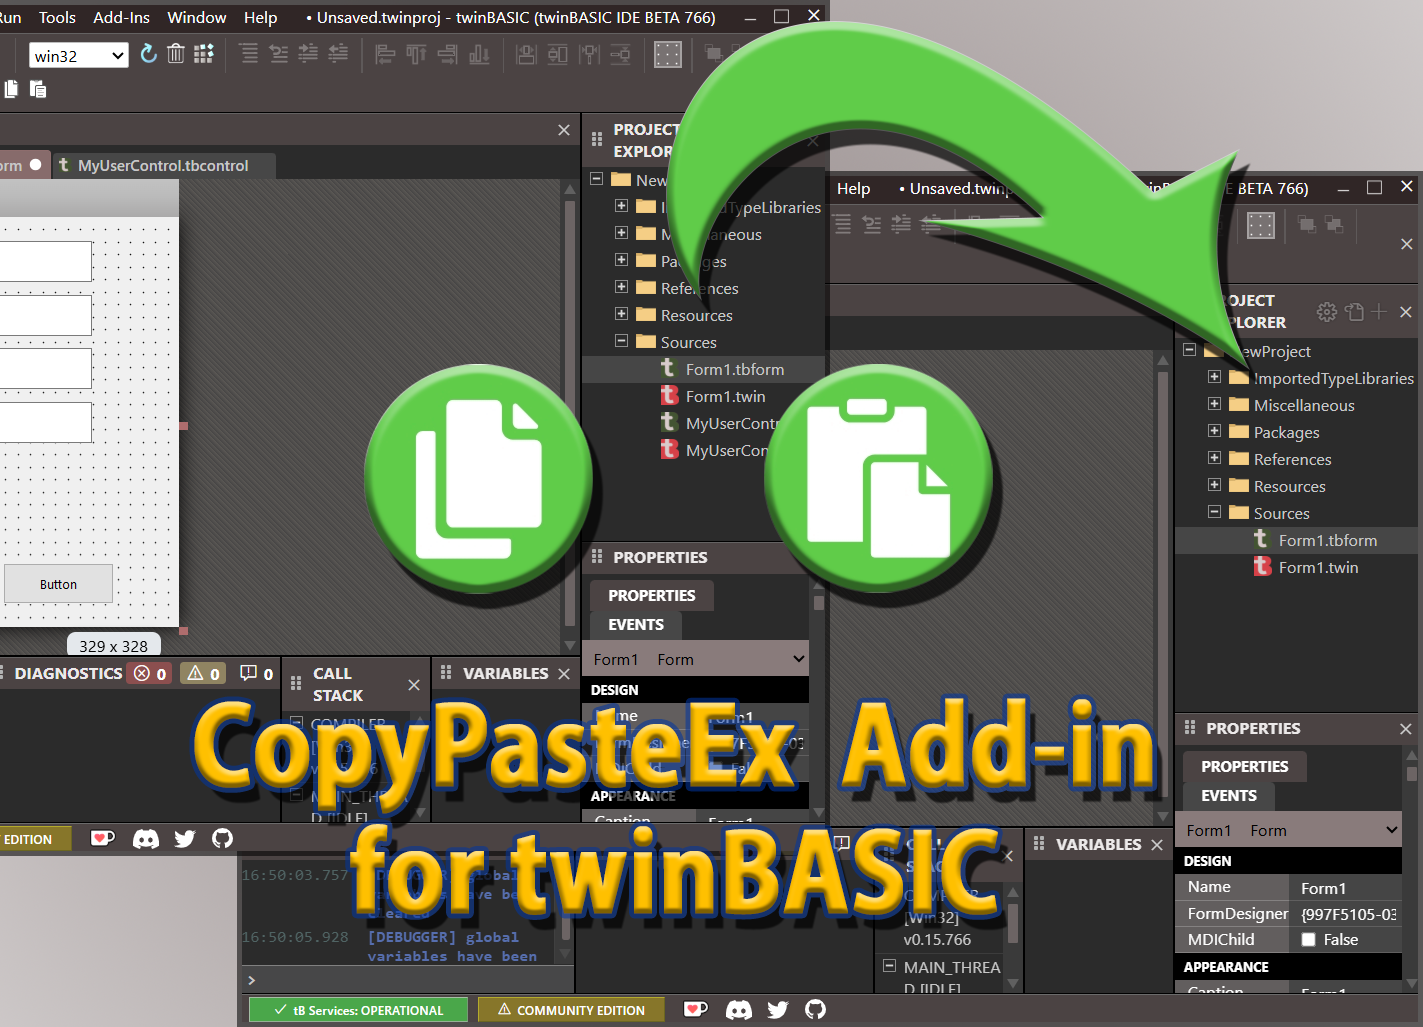Collapse MAIN_THREAD entry in front call stack
The height and width of the screenshot is (1027, 1423).
[889, 966]
